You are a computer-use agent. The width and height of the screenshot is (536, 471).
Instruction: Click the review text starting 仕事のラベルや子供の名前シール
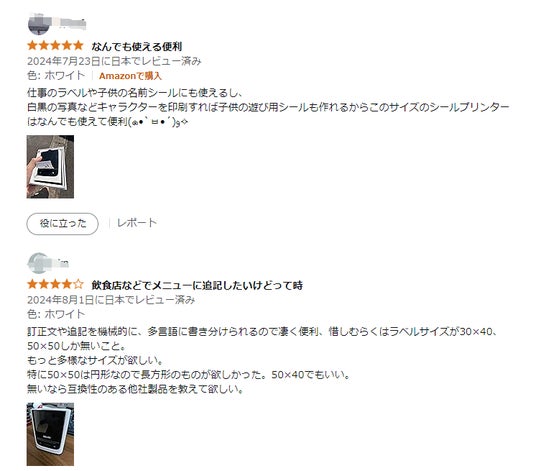pos(268,107)
